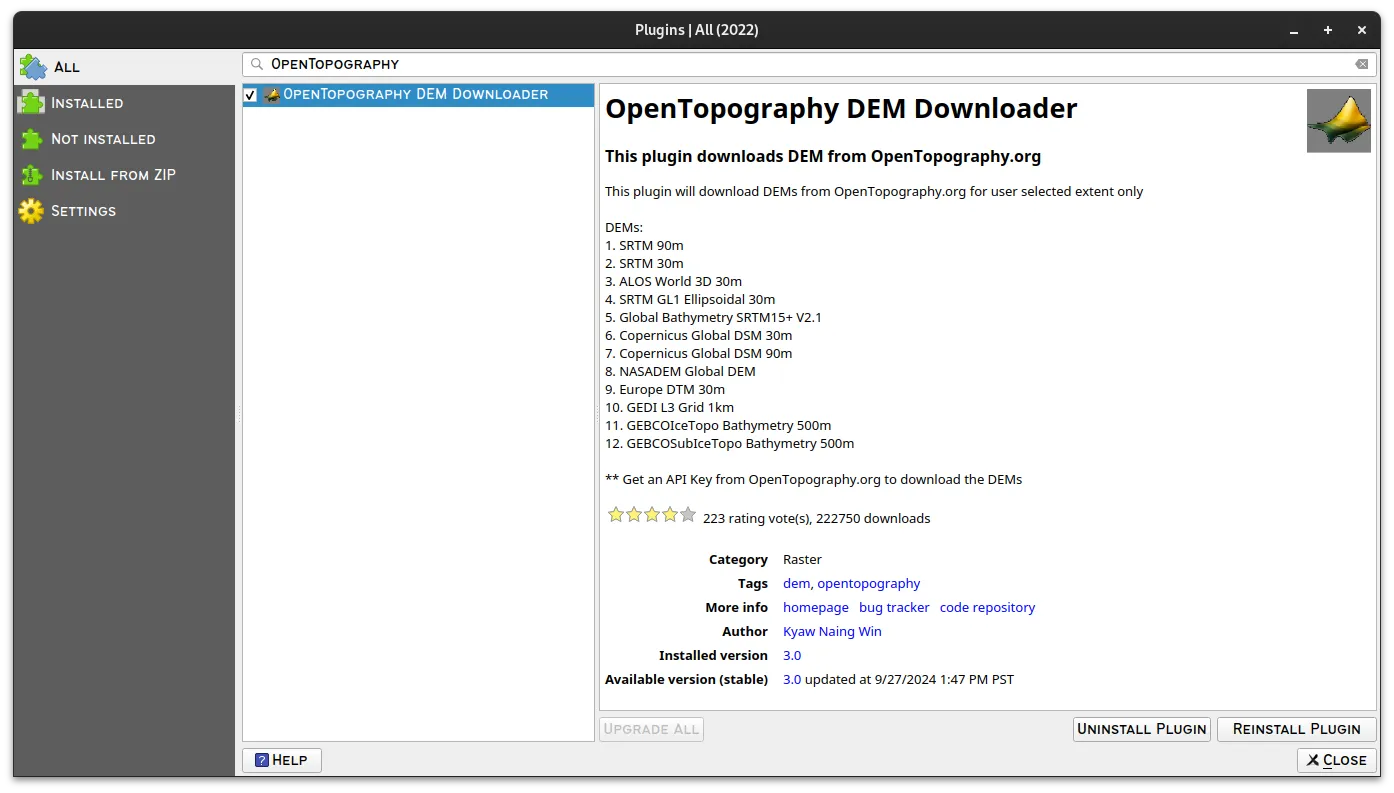Open plugin Settings gear icon
Viewport: 1394px width, 793px height.
31,211
